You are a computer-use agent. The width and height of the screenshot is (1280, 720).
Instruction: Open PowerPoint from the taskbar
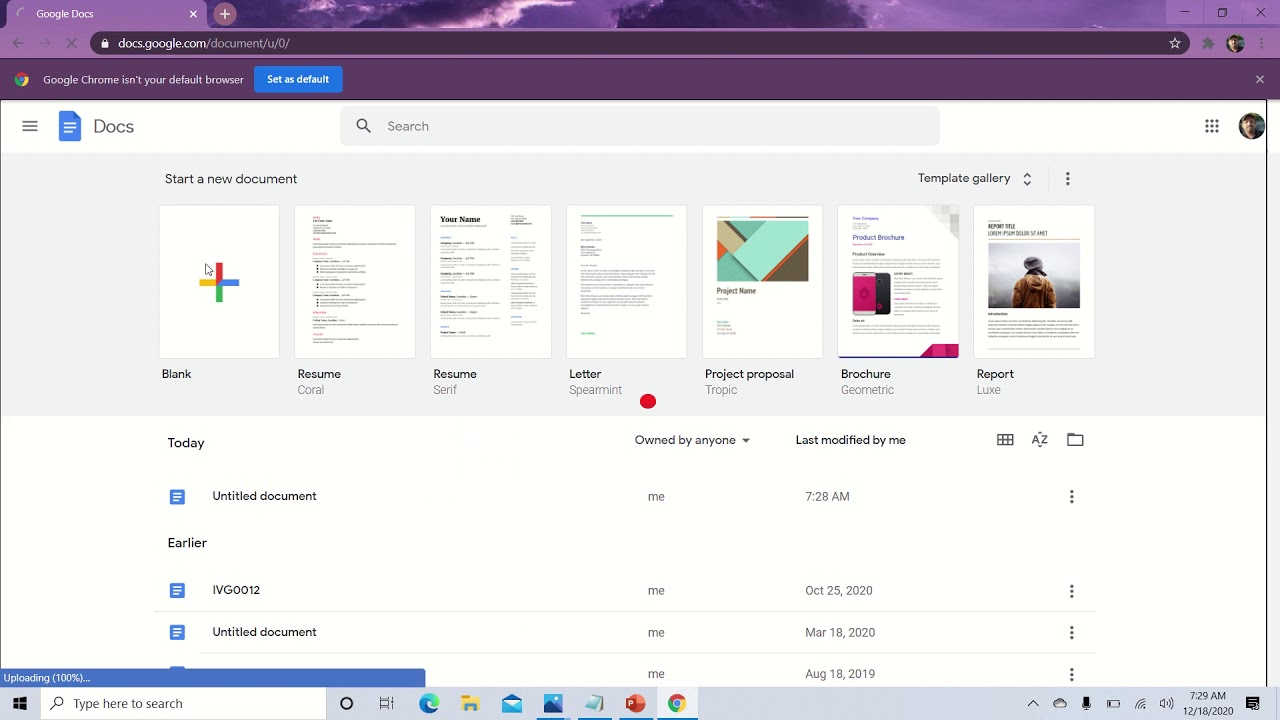point(635,703)
